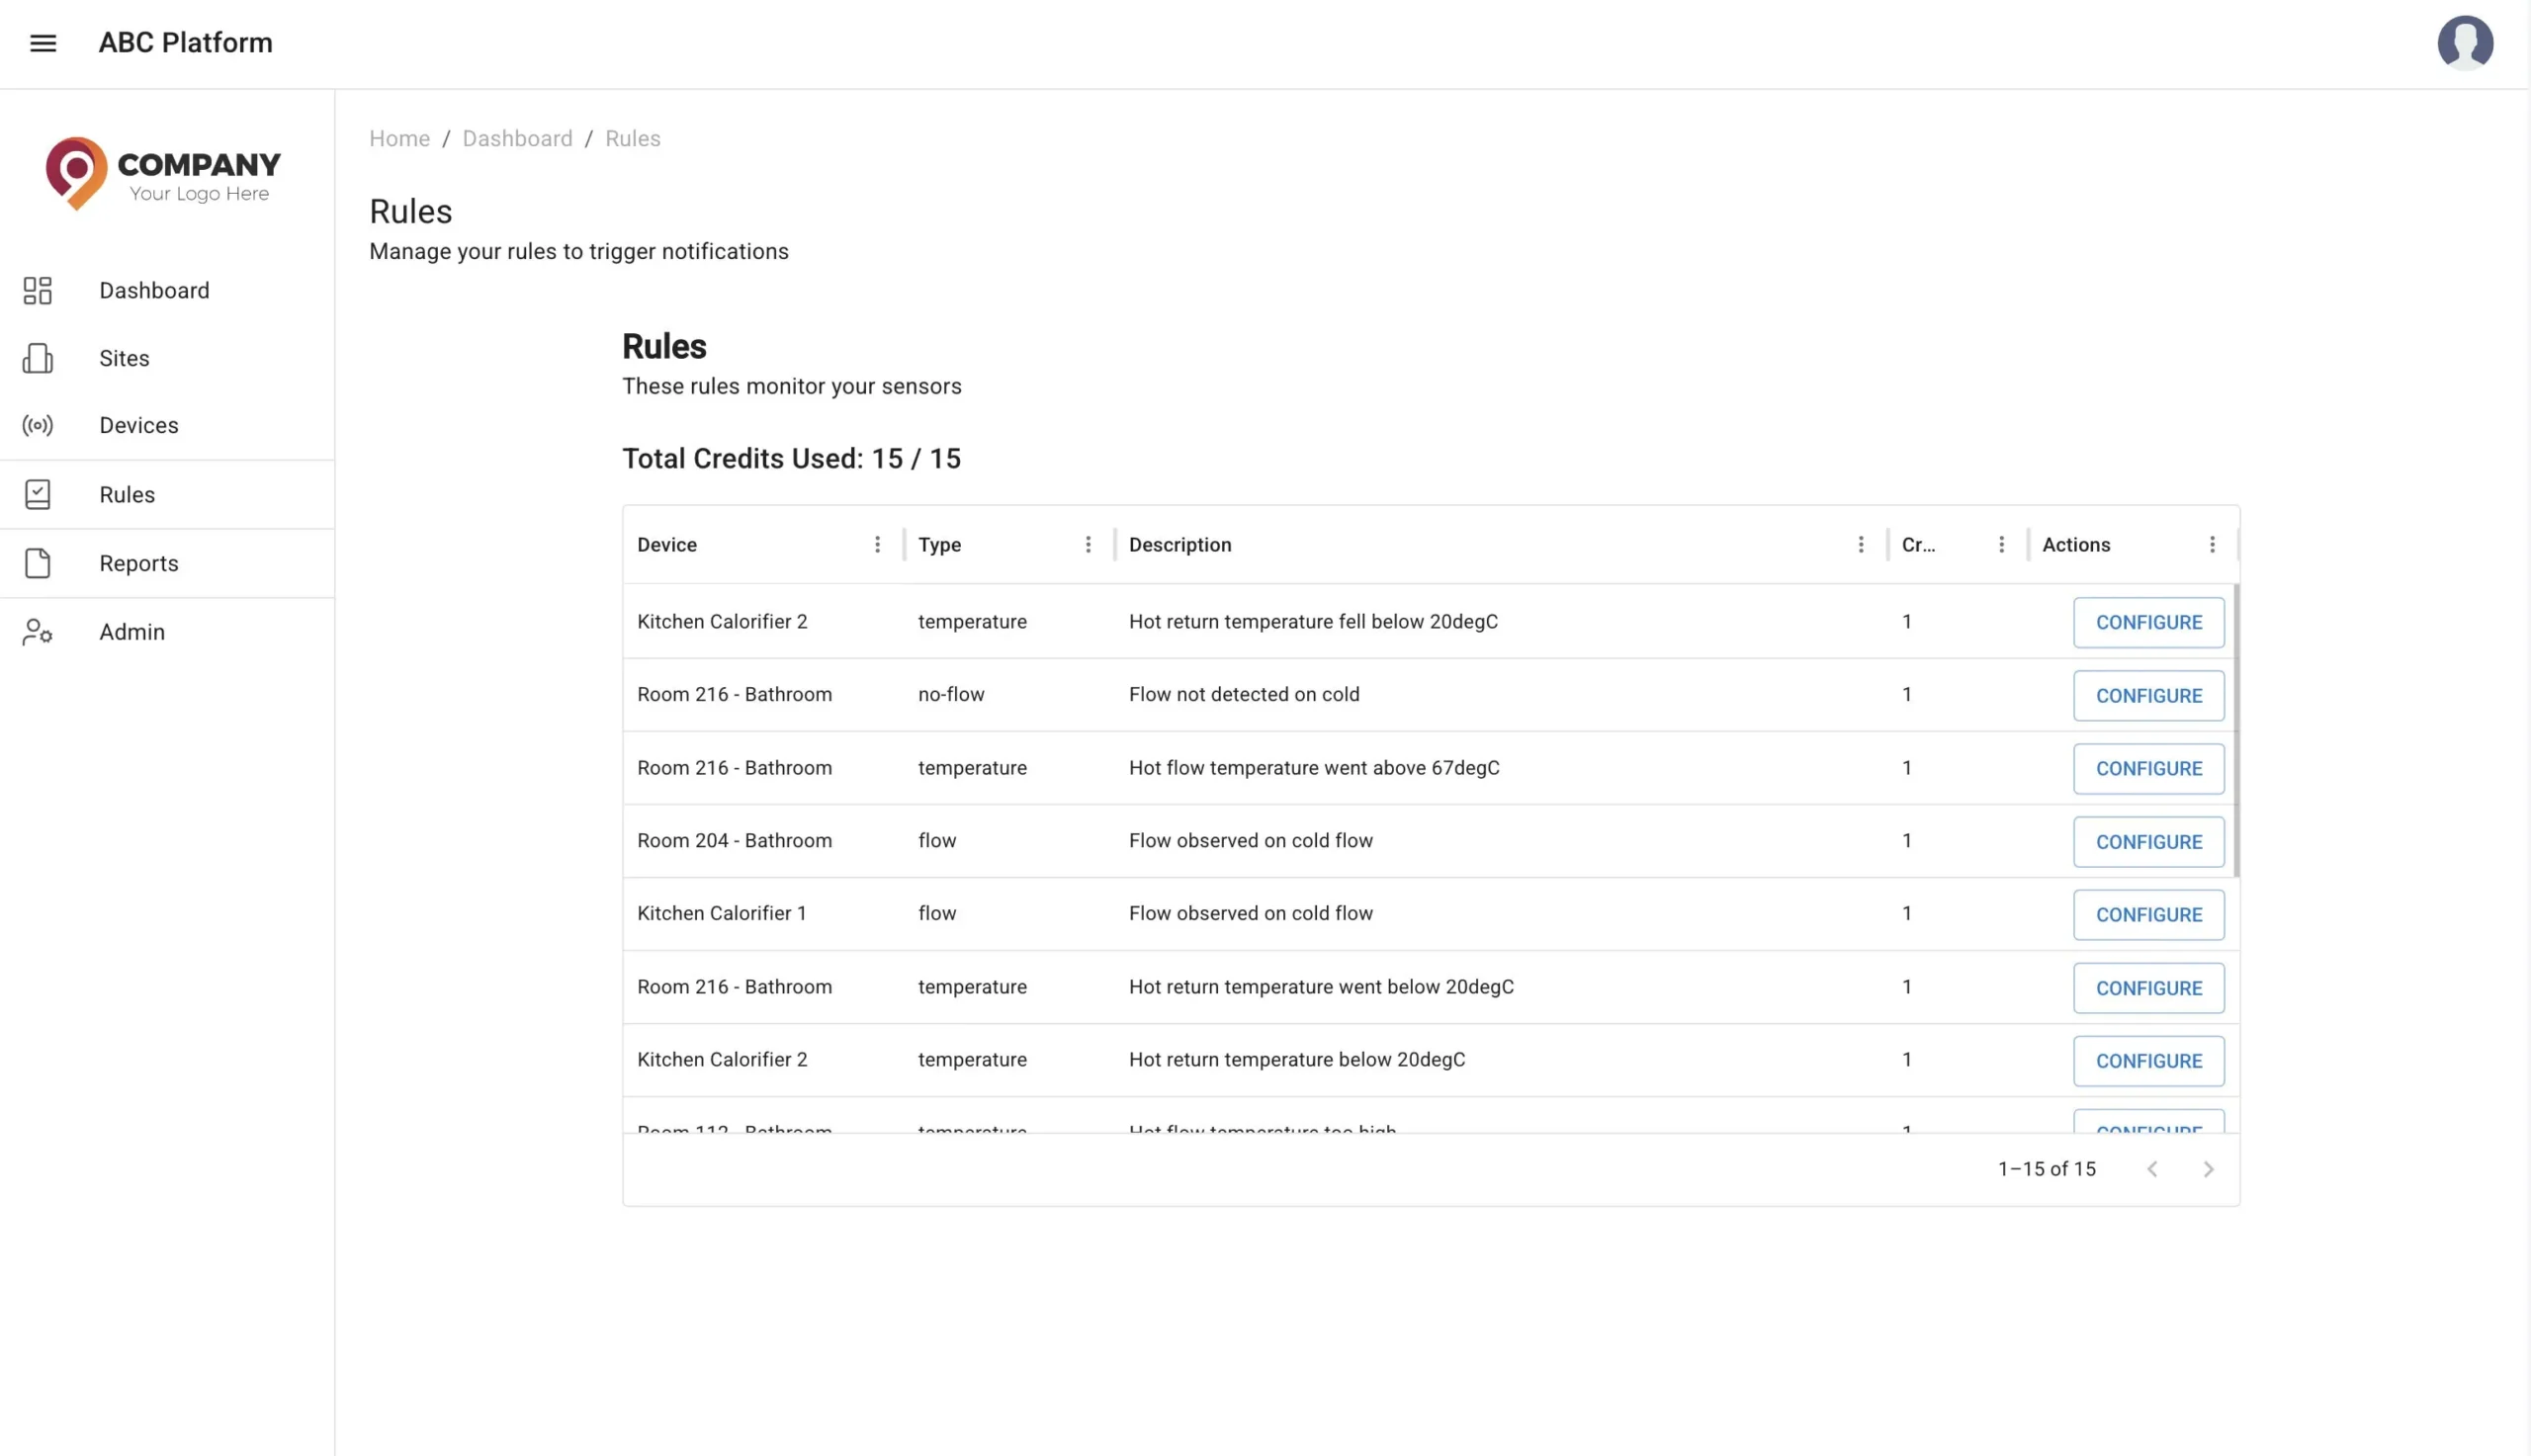This screenshot has width=2531, height=1456.
Task: Click 'Hot flow temperature went above 67degC' text
Action: pos(1314,767)
